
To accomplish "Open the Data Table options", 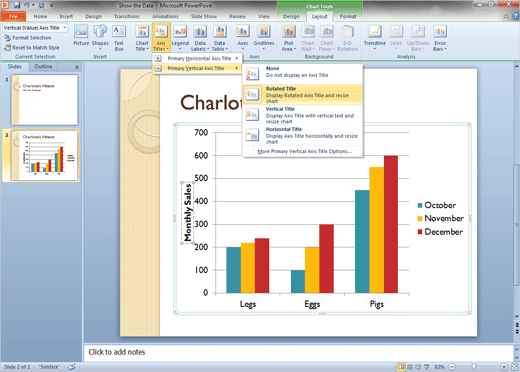I will 220,37.
